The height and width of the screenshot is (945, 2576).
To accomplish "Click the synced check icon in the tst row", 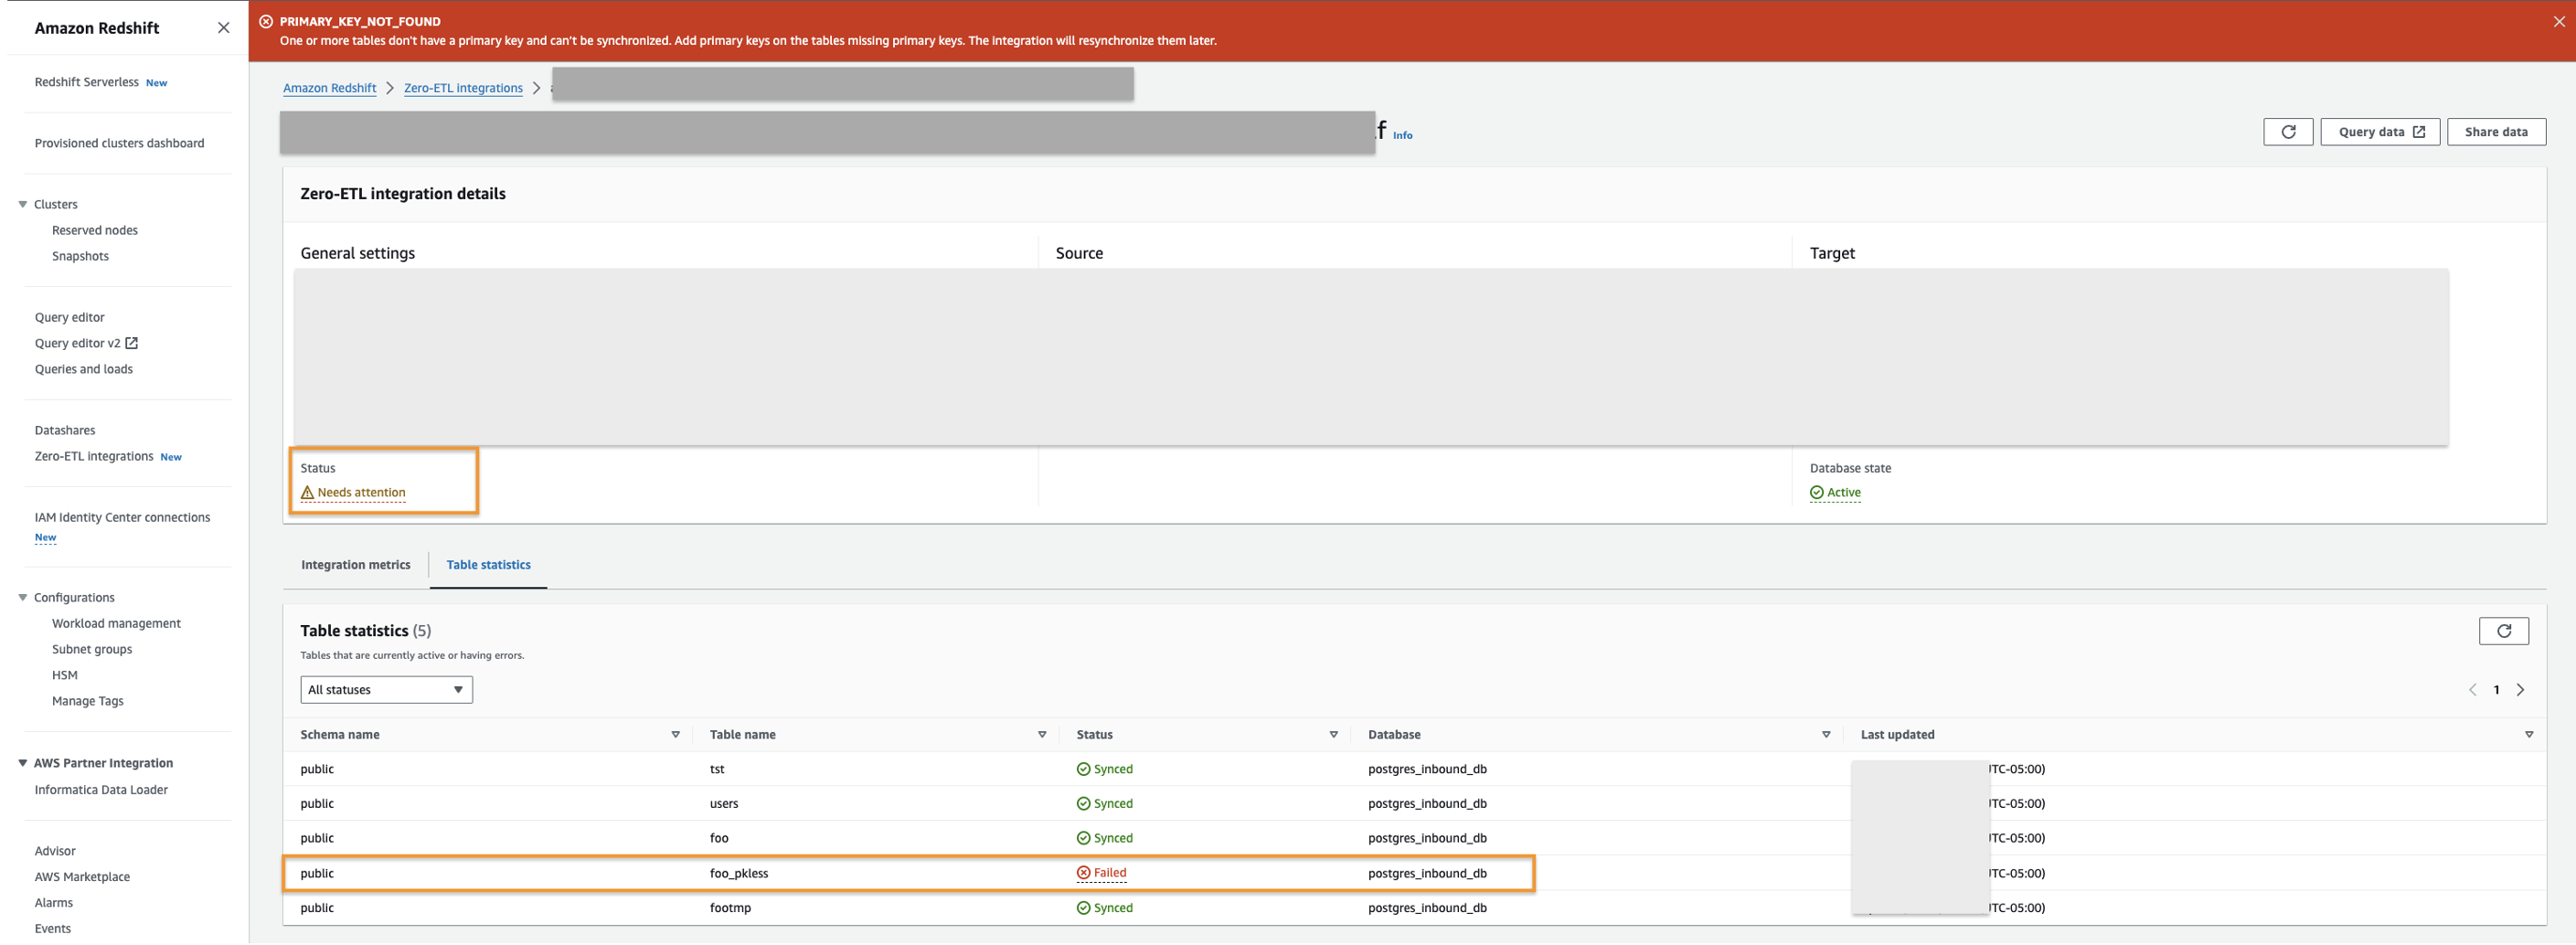I will point(1083,769).
